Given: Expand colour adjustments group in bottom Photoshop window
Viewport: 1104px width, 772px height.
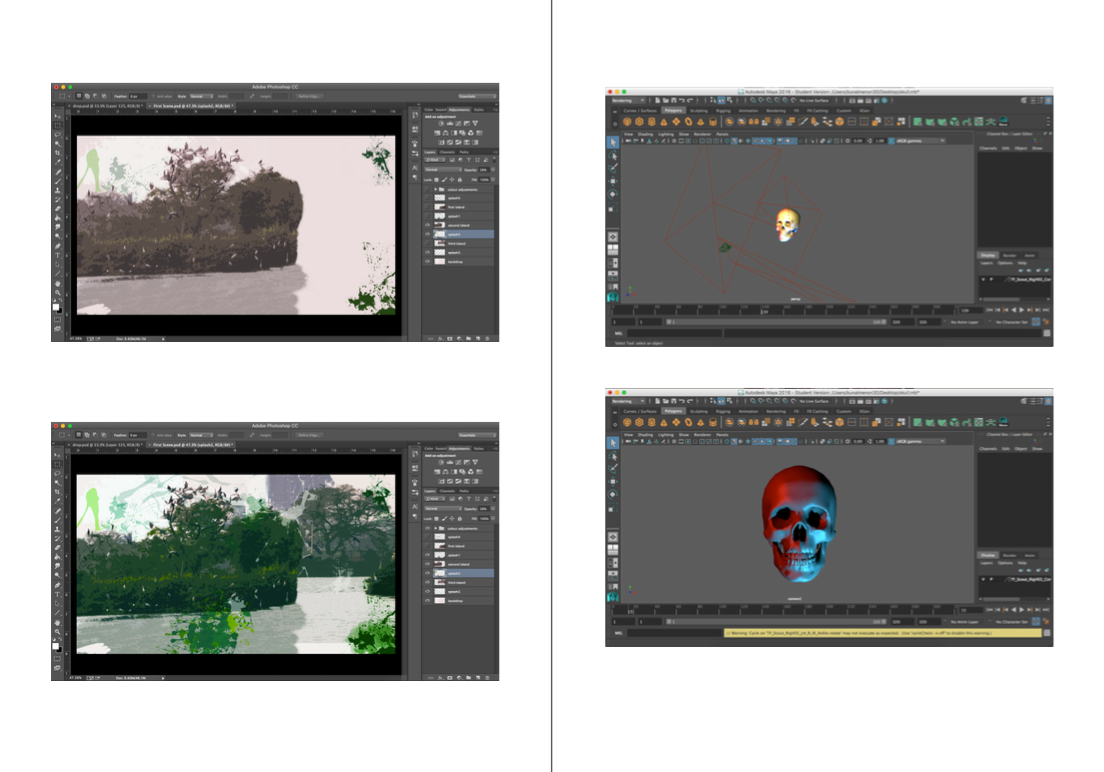Looking at the screenshot, I should 436,528.
